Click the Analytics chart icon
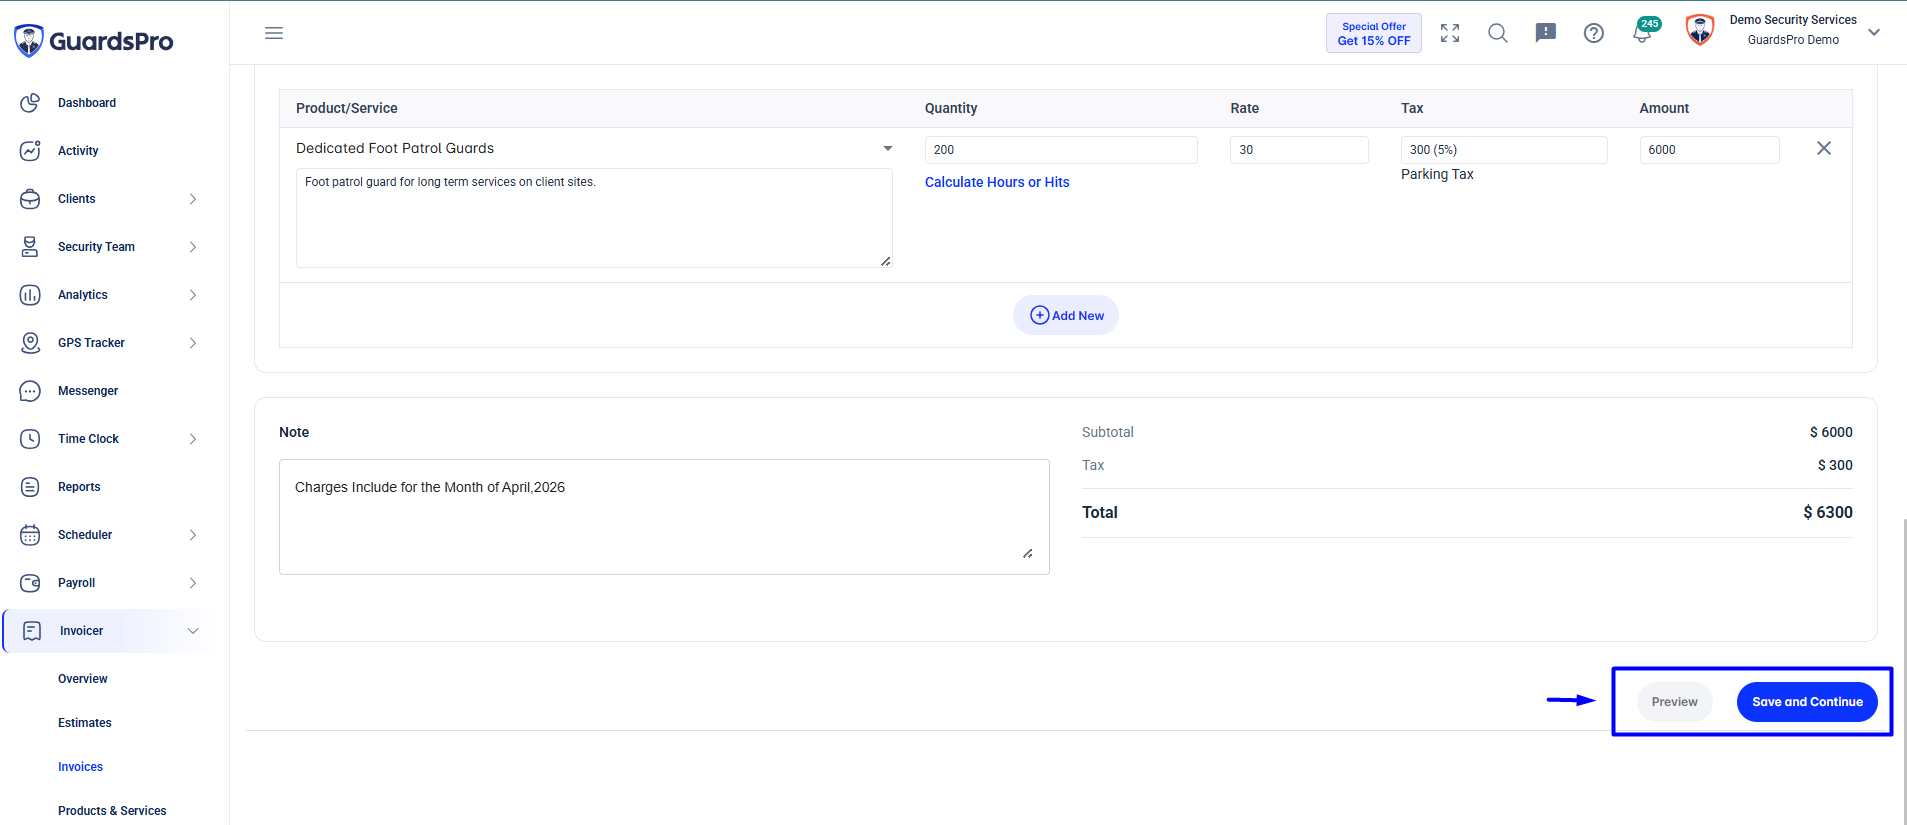This screenshot has width=1907, height=825. [30, 295]
